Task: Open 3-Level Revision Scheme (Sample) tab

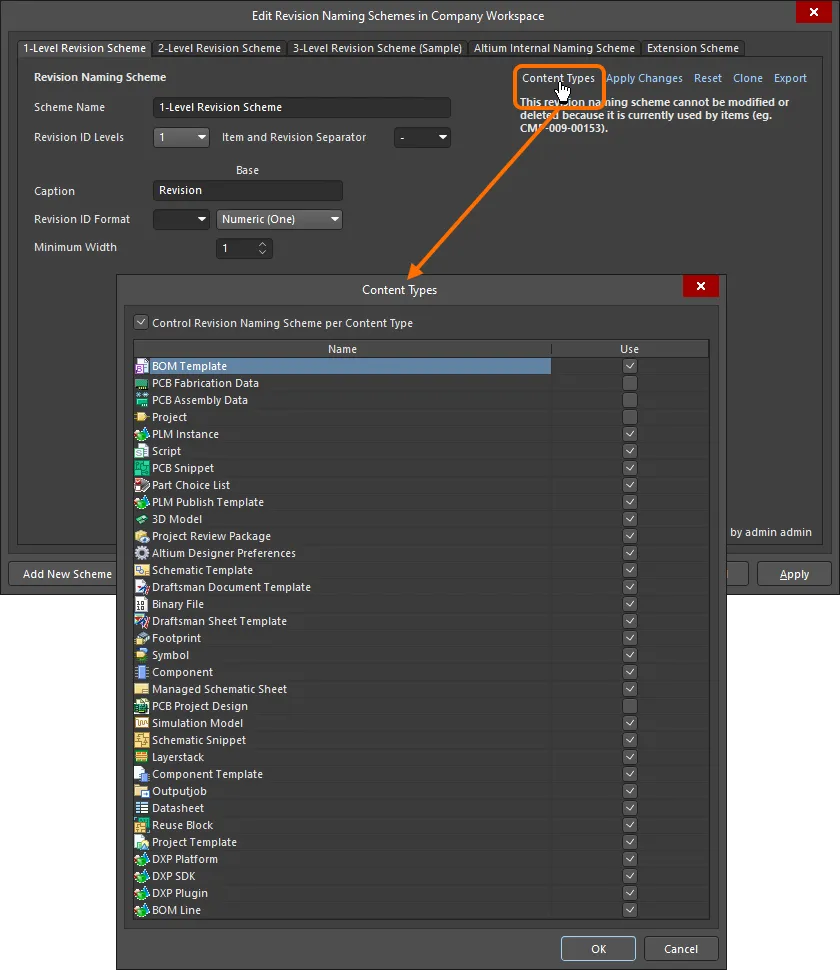Action: (377, 48)
